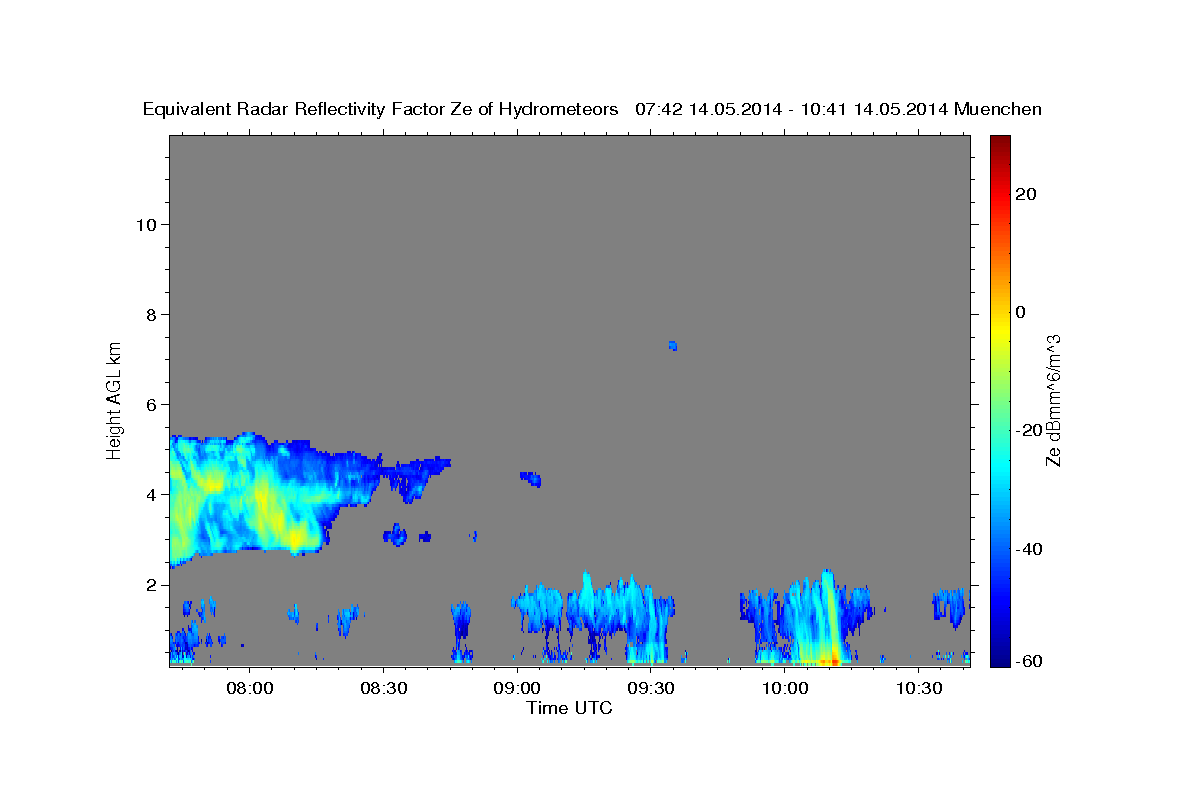Click the date range '07:42 14.05.2014 - 10:41 14.05.2014'
The height and width of the screenshot is (800, 1200).
792,110
